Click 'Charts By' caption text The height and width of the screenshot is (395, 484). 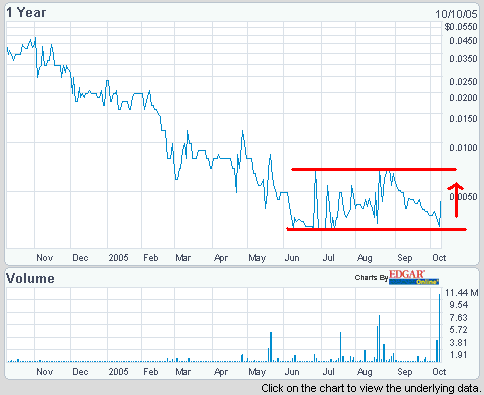(x=371, y=278)
